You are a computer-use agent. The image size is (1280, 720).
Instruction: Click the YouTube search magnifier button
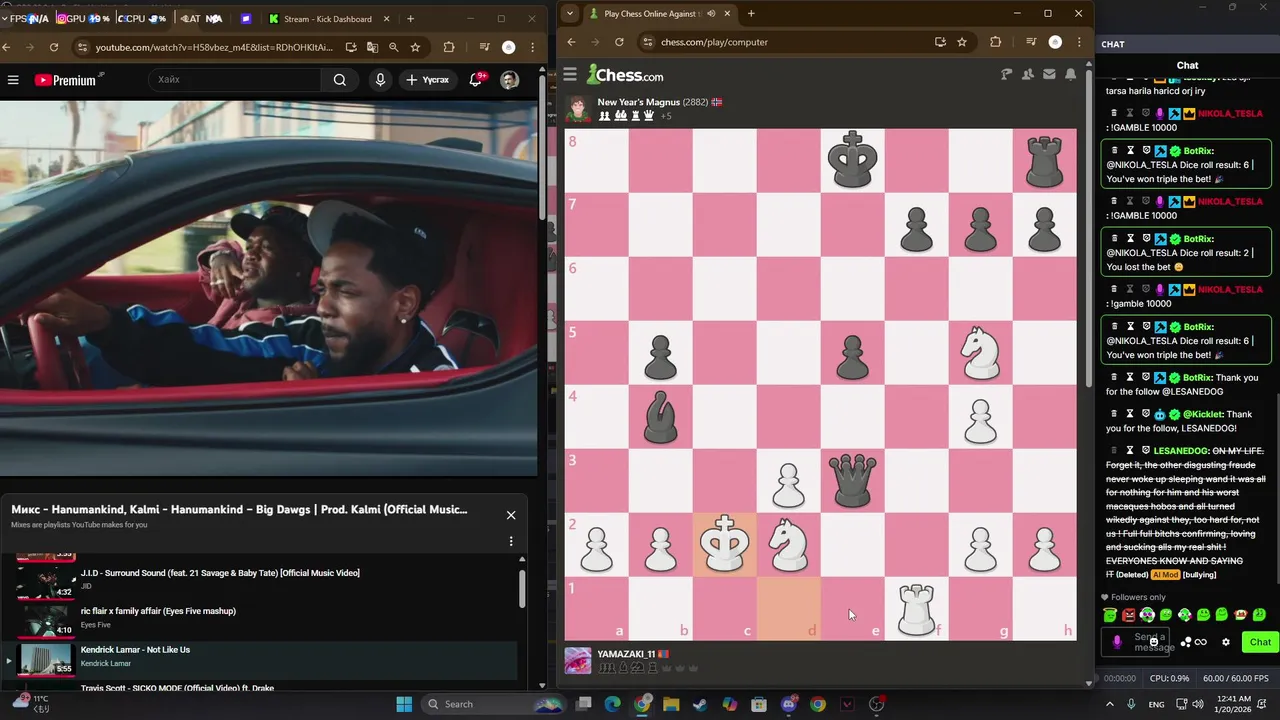[x=340, y=80]
